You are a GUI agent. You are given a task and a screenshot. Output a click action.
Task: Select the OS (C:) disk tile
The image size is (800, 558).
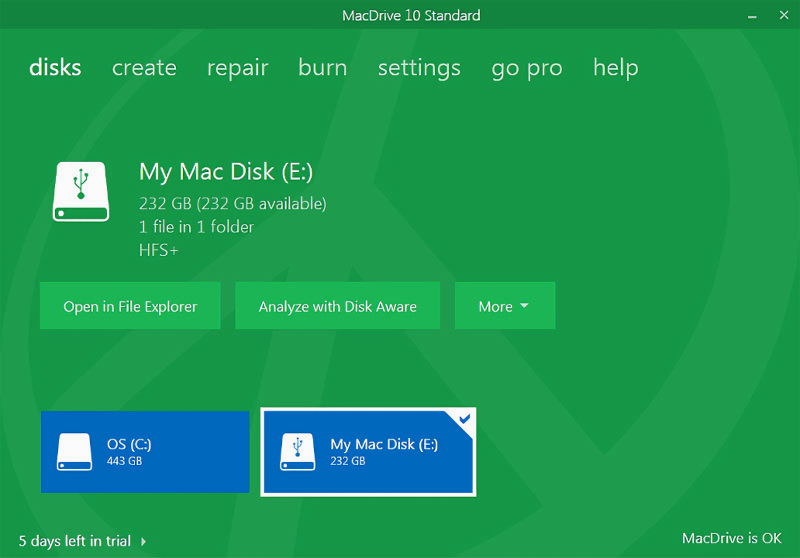click(x=145, y=452)
